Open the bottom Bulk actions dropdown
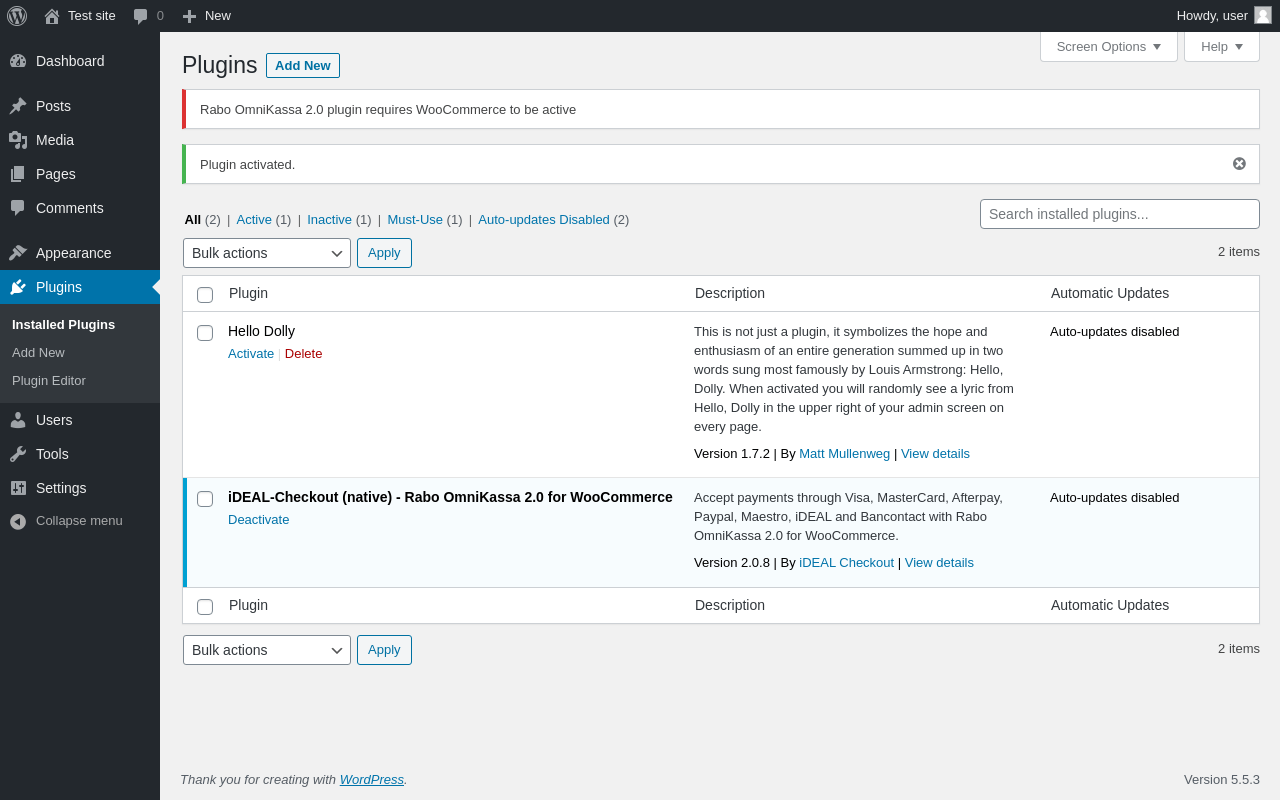This screenshot has width=1280, height=800. pos(267,650)
